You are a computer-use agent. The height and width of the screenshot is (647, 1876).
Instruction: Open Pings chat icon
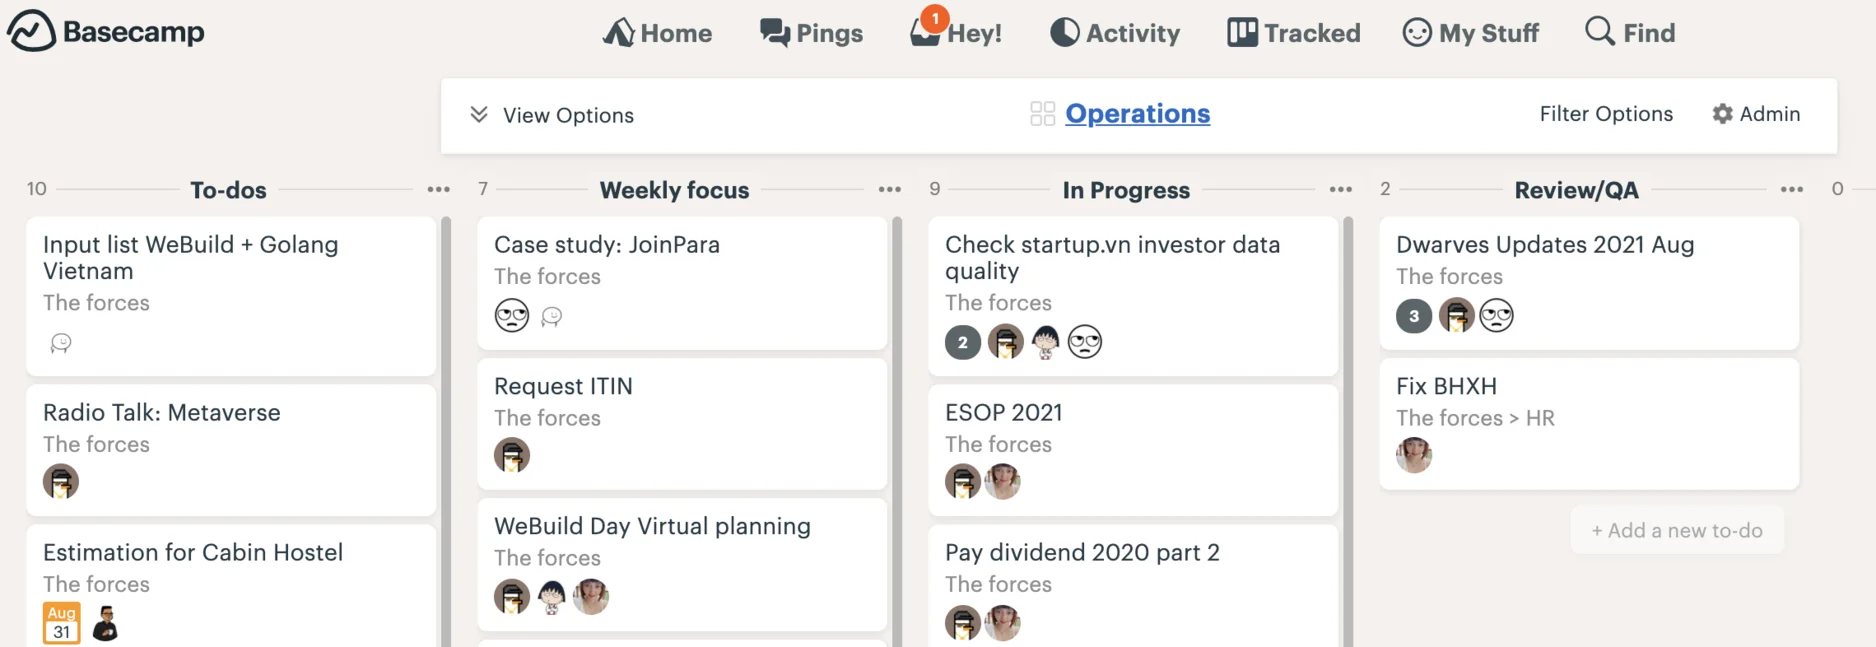(x=774, y=32)
